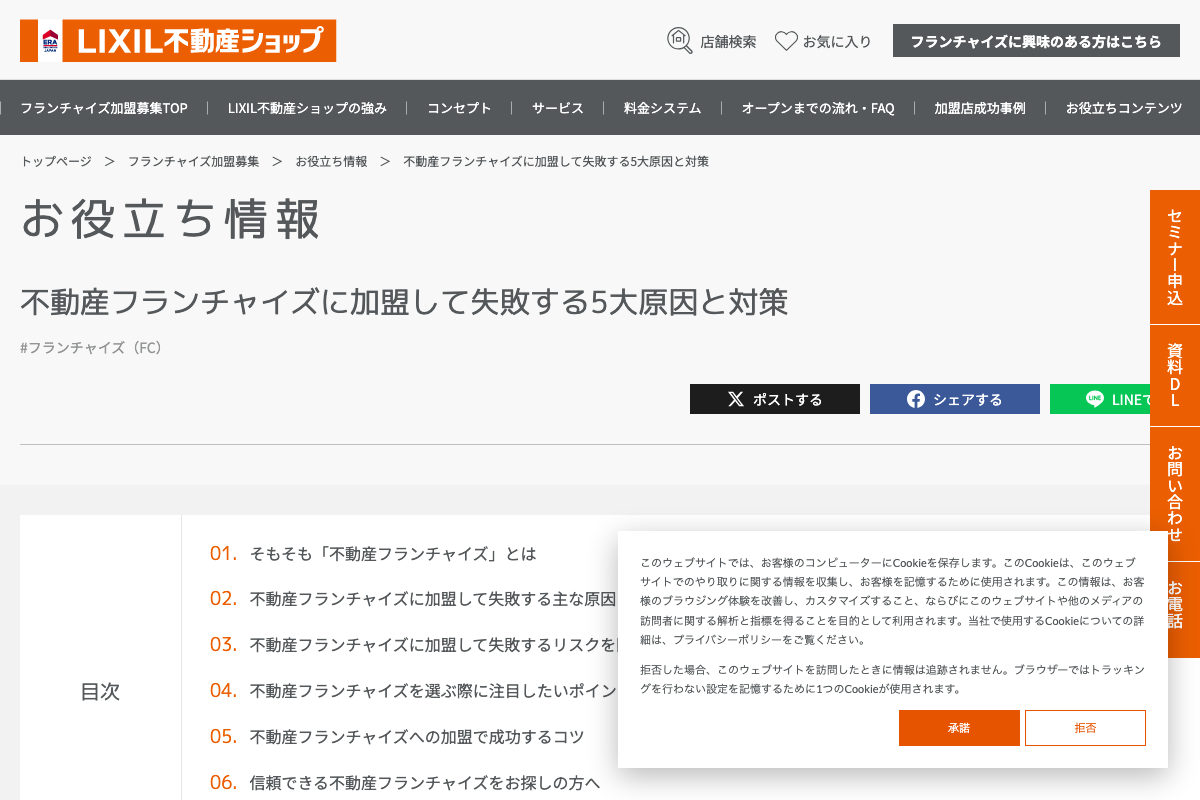Go to フランチャイズ加盟募集 breadcrumb

click(x=193, y=161)
